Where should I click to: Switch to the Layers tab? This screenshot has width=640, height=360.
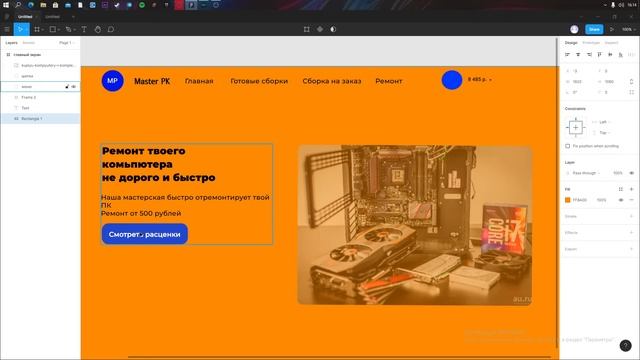(x=11, y=43)
